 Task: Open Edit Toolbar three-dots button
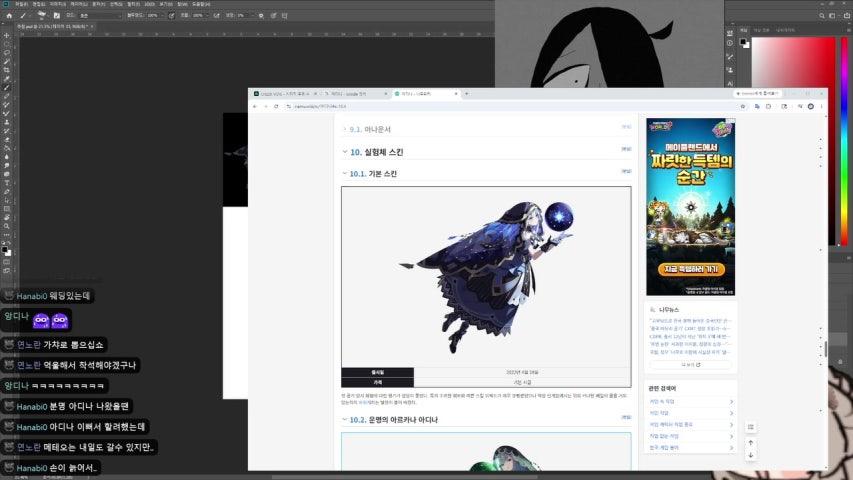click(7, 235)
